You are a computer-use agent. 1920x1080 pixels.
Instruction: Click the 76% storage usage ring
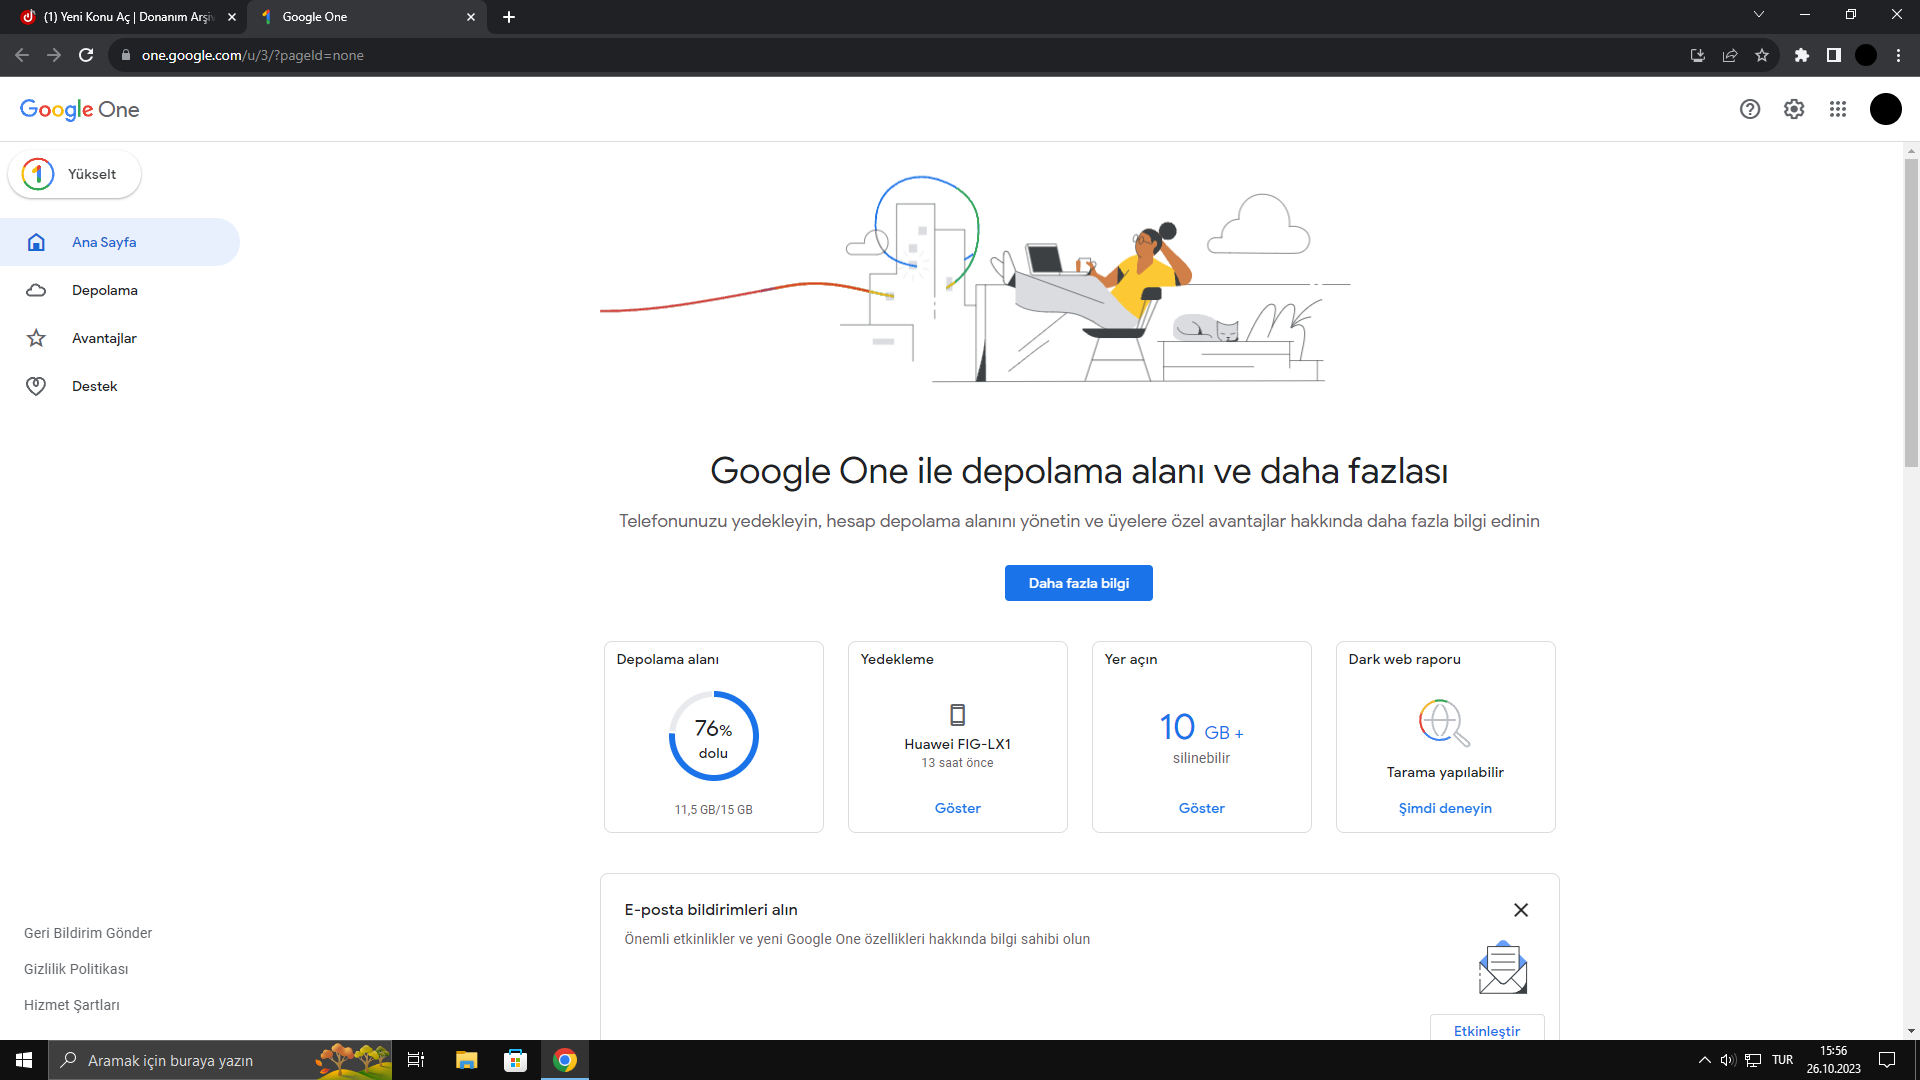pos(713,736)
